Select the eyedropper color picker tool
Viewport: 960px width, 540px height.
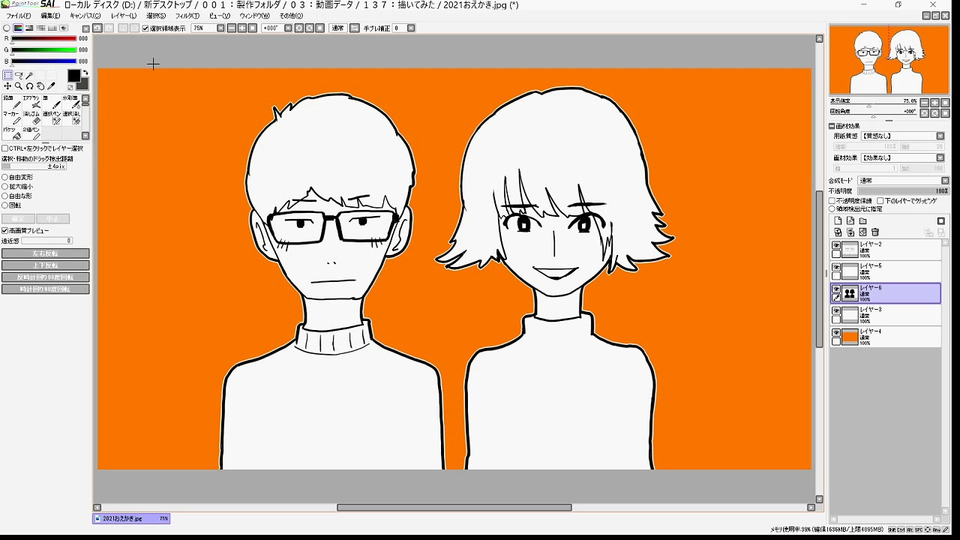tap(52, 87)
